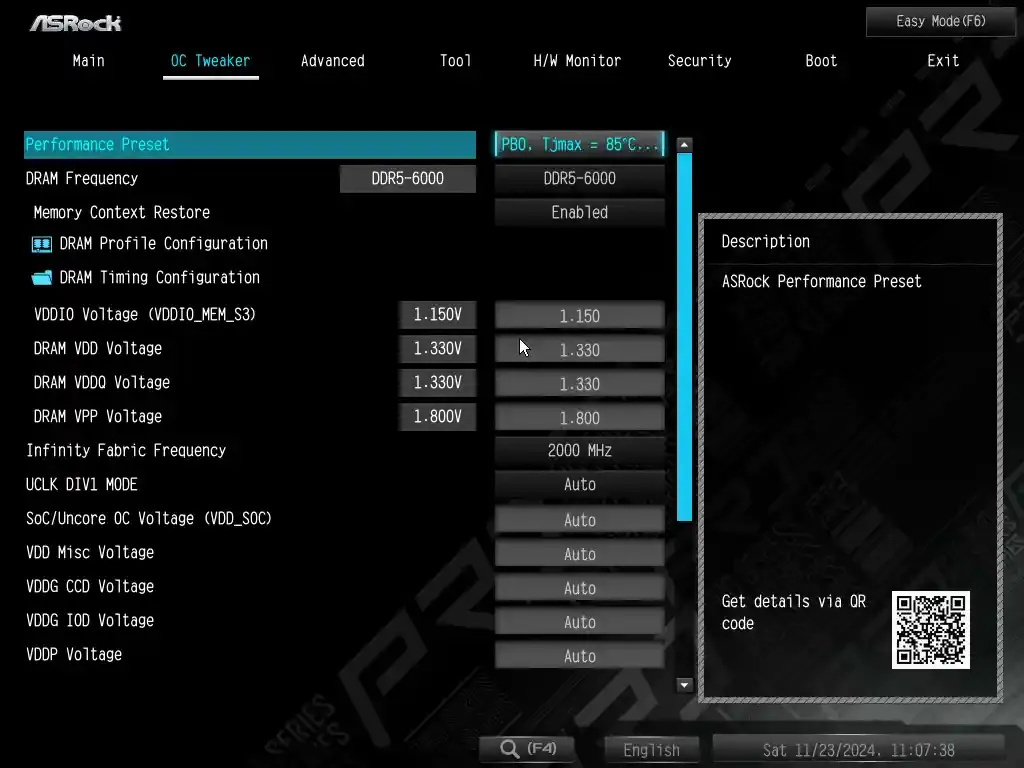1024x768 pixels.
Task: Click the QR code image
Action: coord(930,630)
